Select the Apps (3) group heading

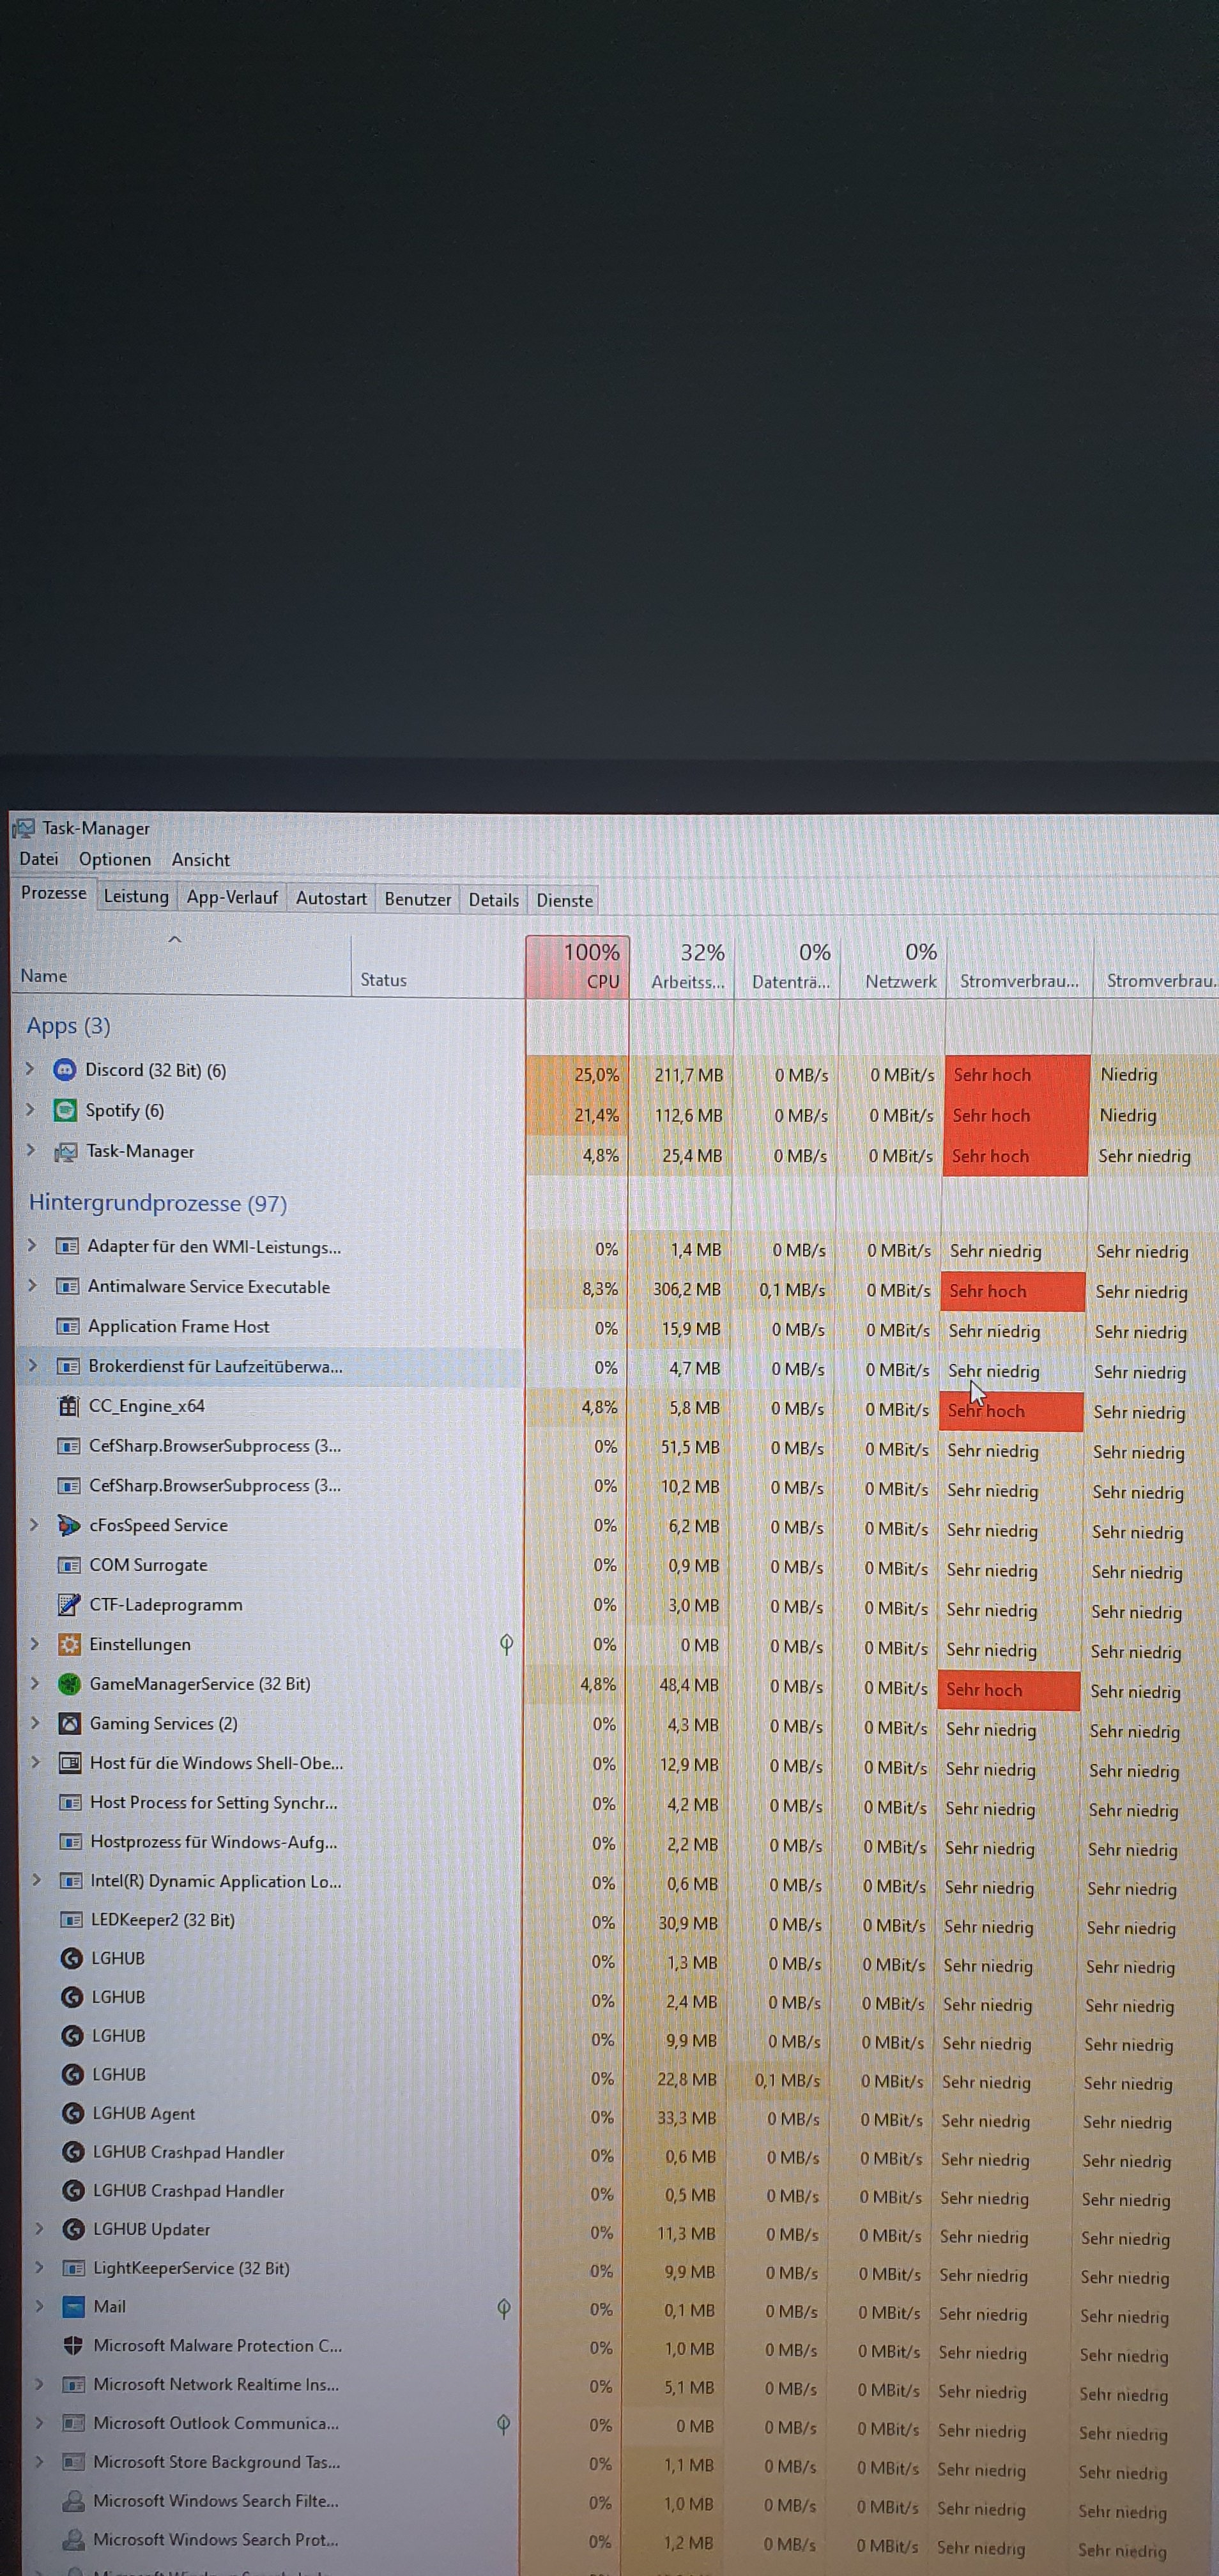point(68,1026)
